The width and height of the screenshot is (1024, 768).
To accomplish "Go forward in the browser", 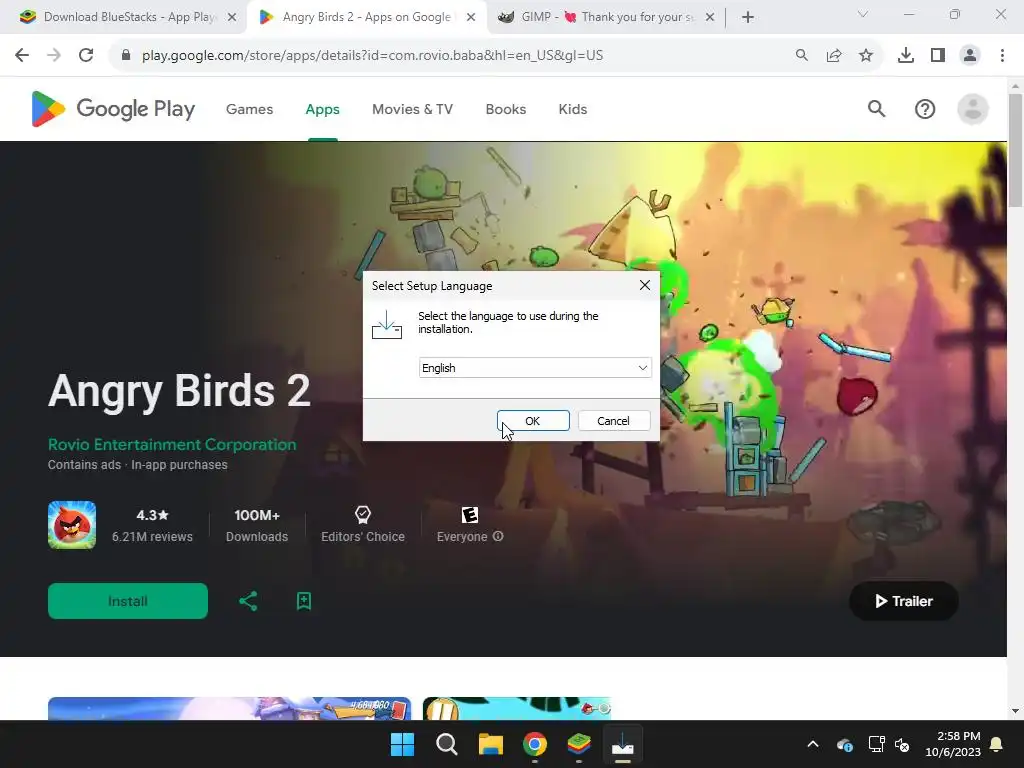I will [54, 55].
